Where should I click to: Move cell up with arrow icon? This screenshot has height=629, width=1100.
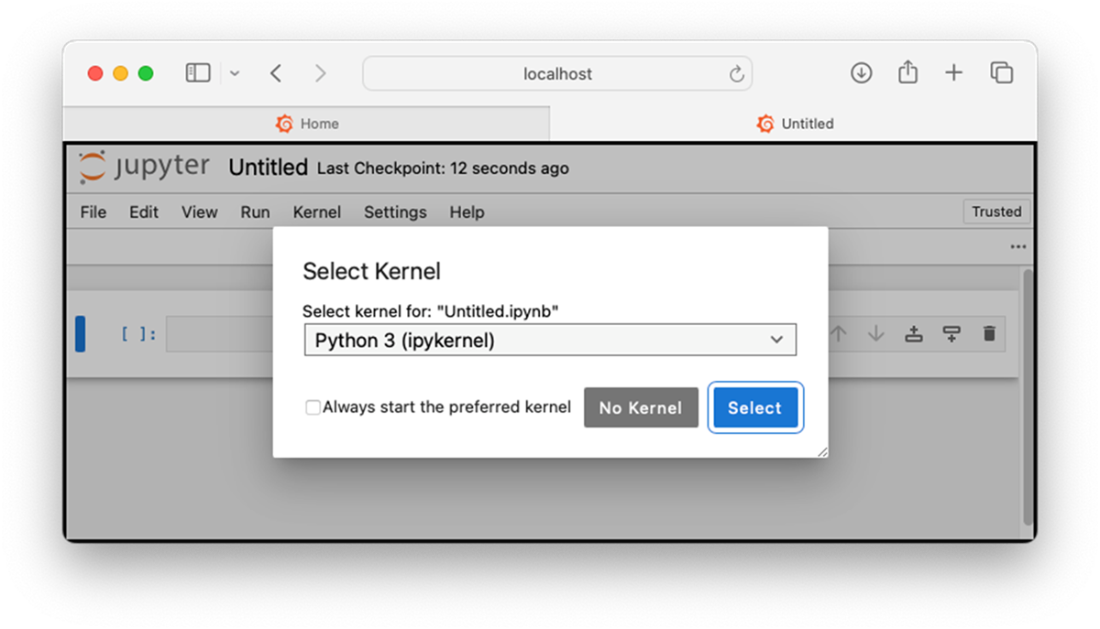click(839, 334)
